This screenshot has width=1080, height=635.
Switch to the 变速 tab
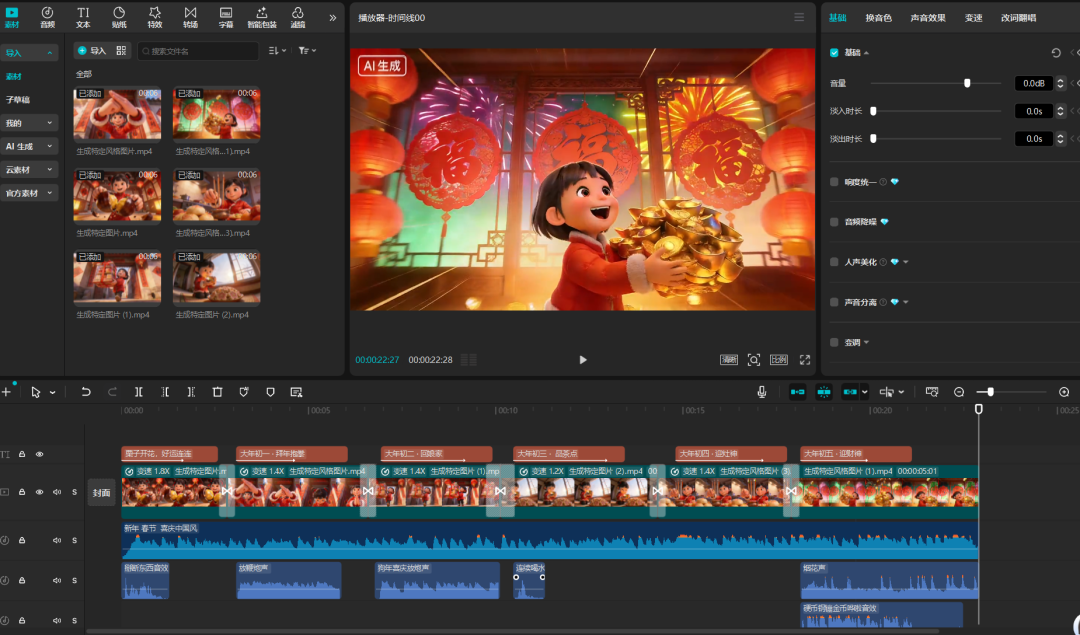(x=973, y=17)
